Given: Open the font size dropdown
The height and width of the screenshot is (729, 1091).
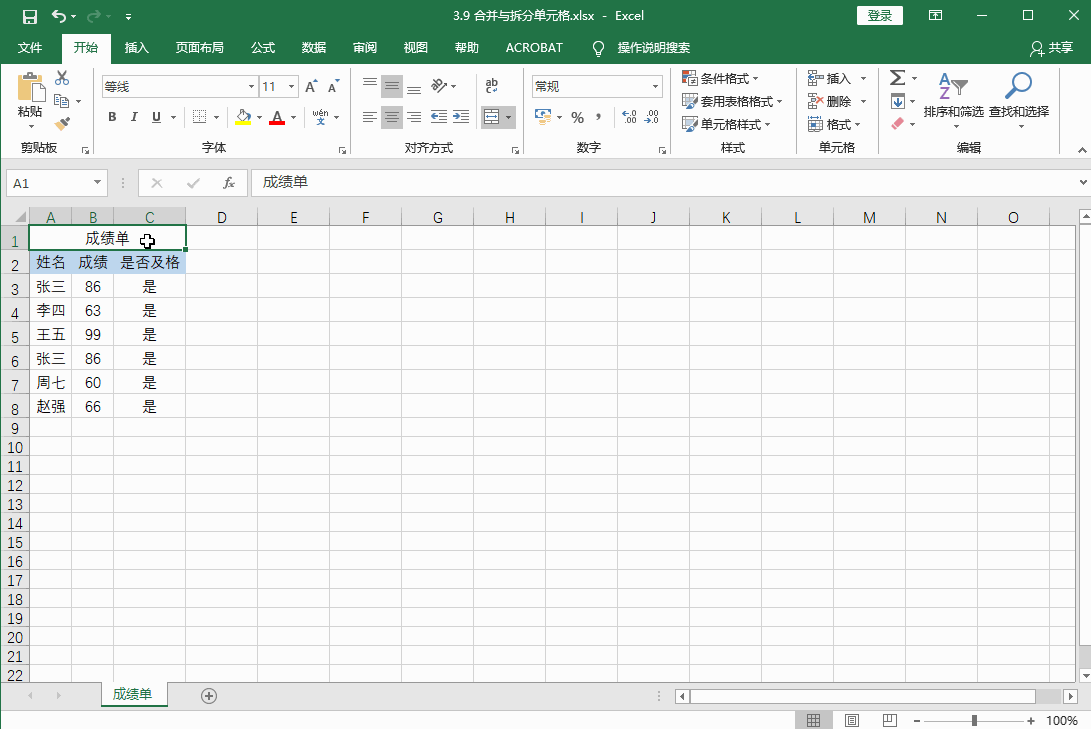Looking at the screenshot, I should (291, 86).
